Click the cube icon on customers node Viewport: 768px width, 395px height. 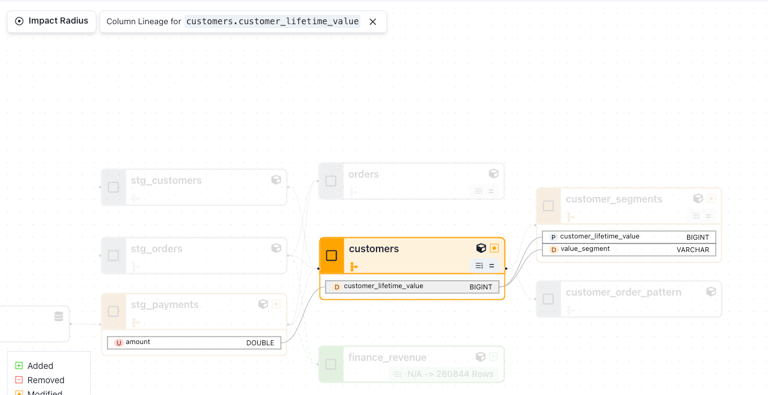coord(481,248)
